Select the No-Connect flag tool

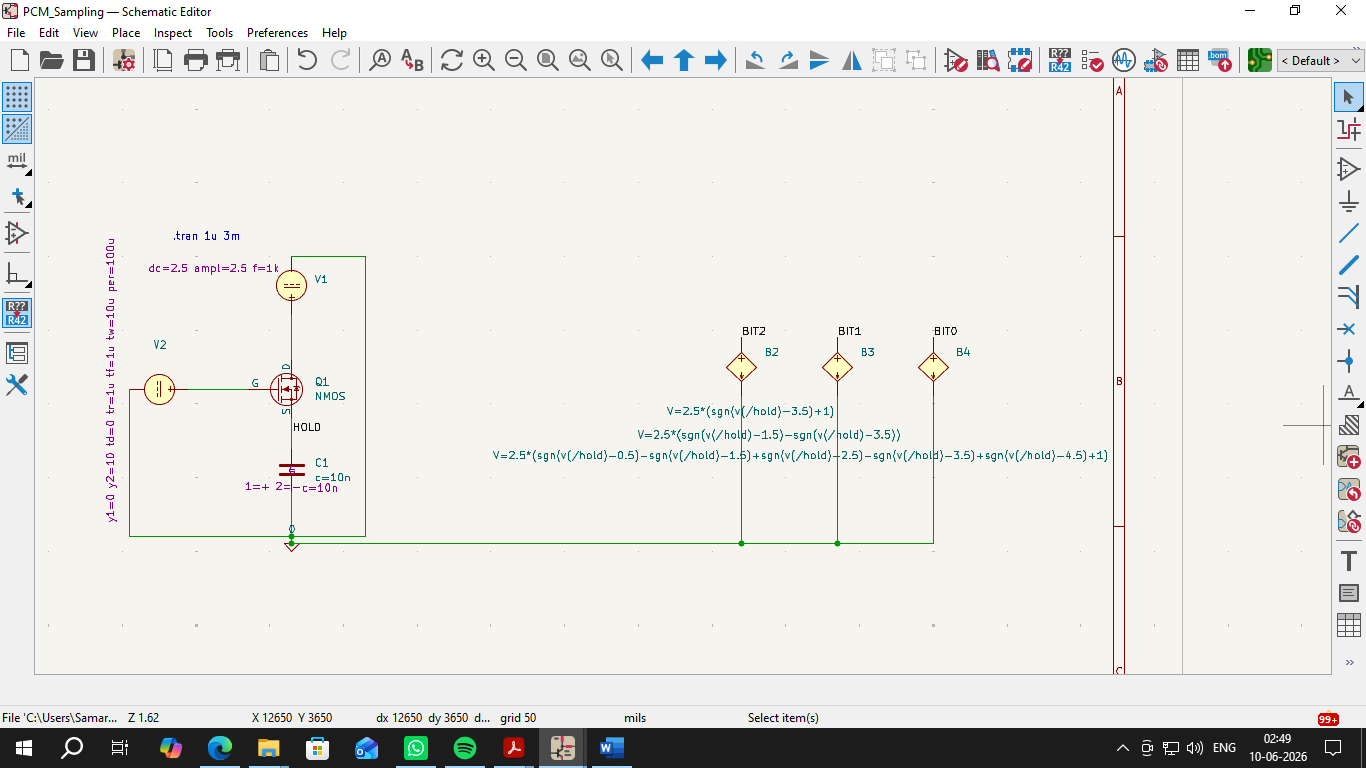[1349, 329]
